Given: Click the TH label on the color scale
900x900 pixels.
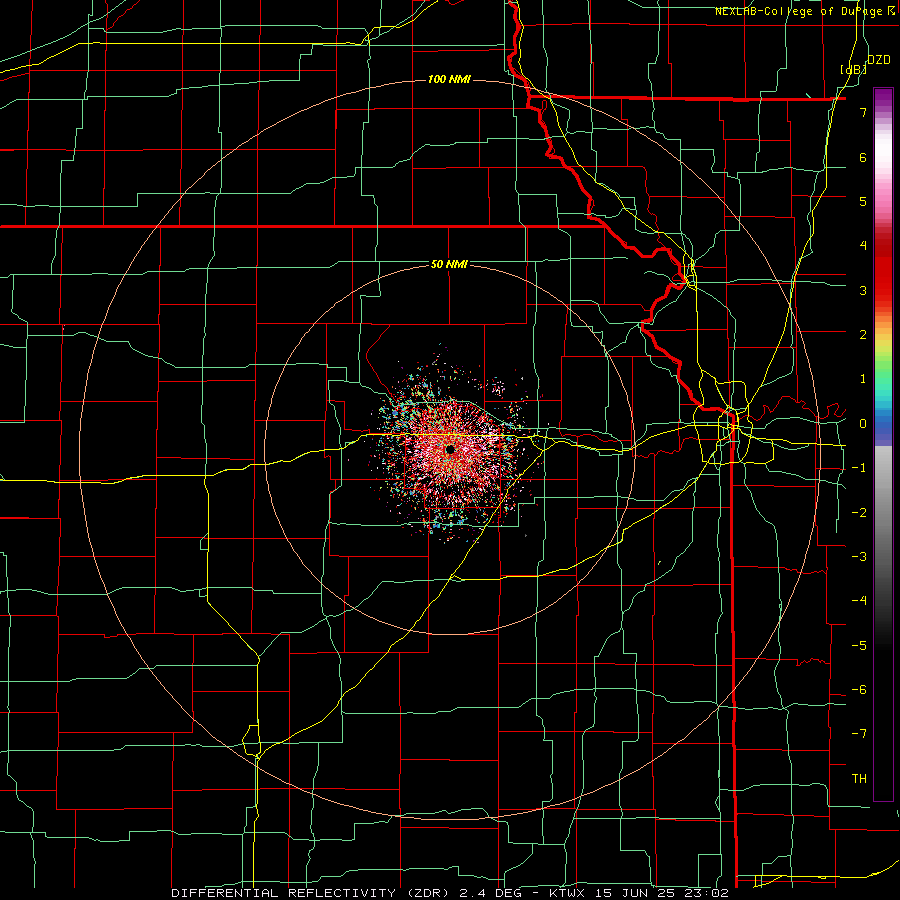Looking at the screenshot, I should (x=859, y=778).
